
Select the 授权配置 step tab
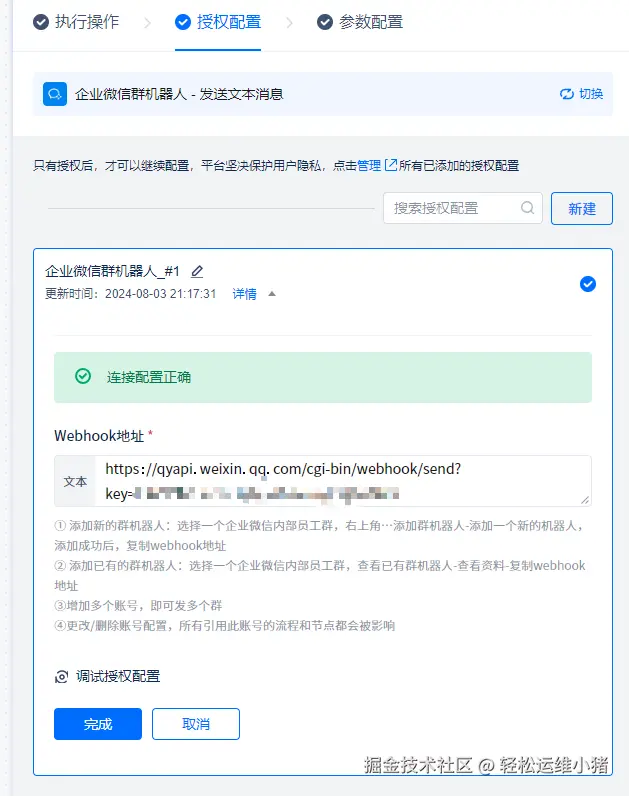218,22
